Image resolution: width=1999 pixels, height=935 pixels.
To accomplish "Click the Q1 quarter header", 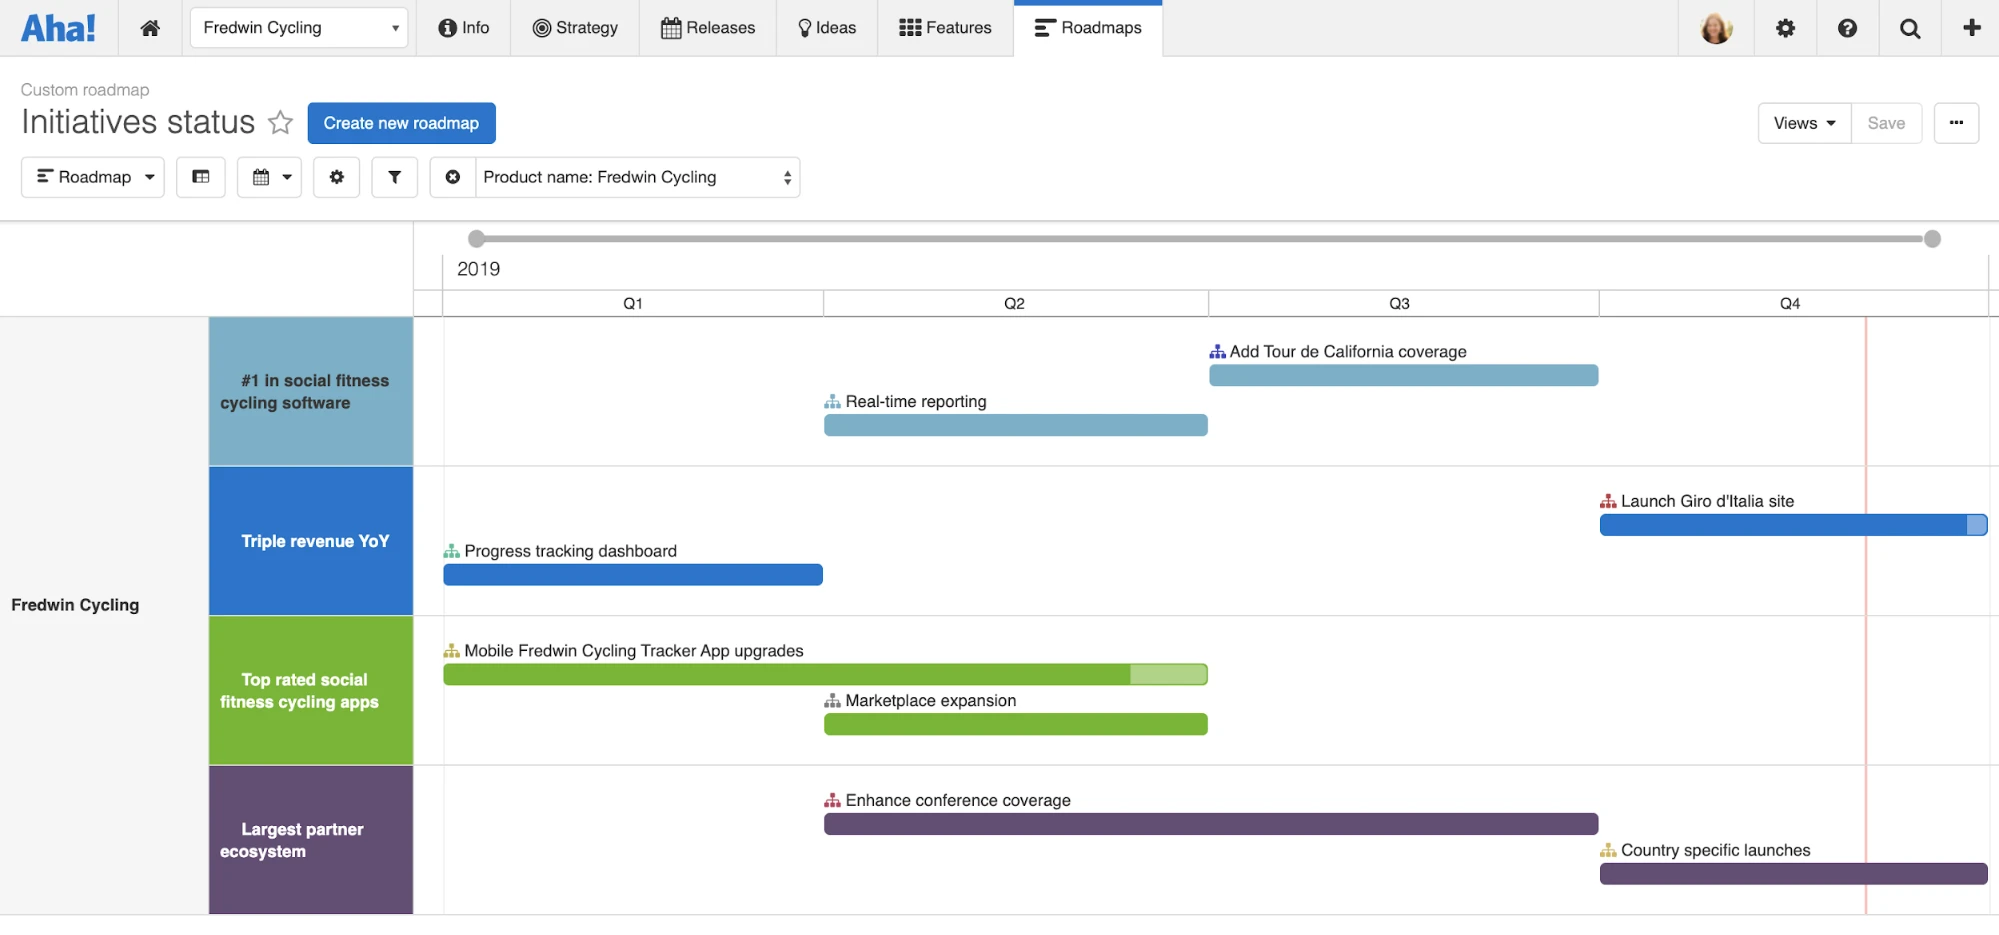I will 633,303.
